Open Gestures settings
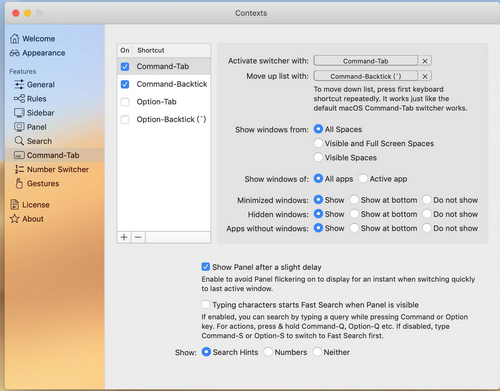The width and height of the screenshot is (500, 391). (x=43, y=183)
